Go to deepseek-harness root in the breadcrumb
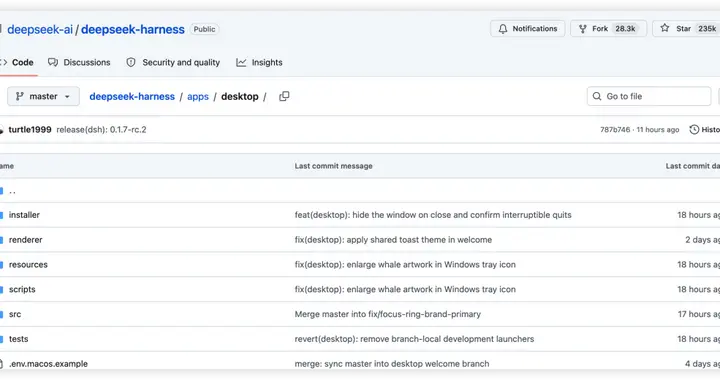This screenshot has height=380, width=720. (132, 96)
